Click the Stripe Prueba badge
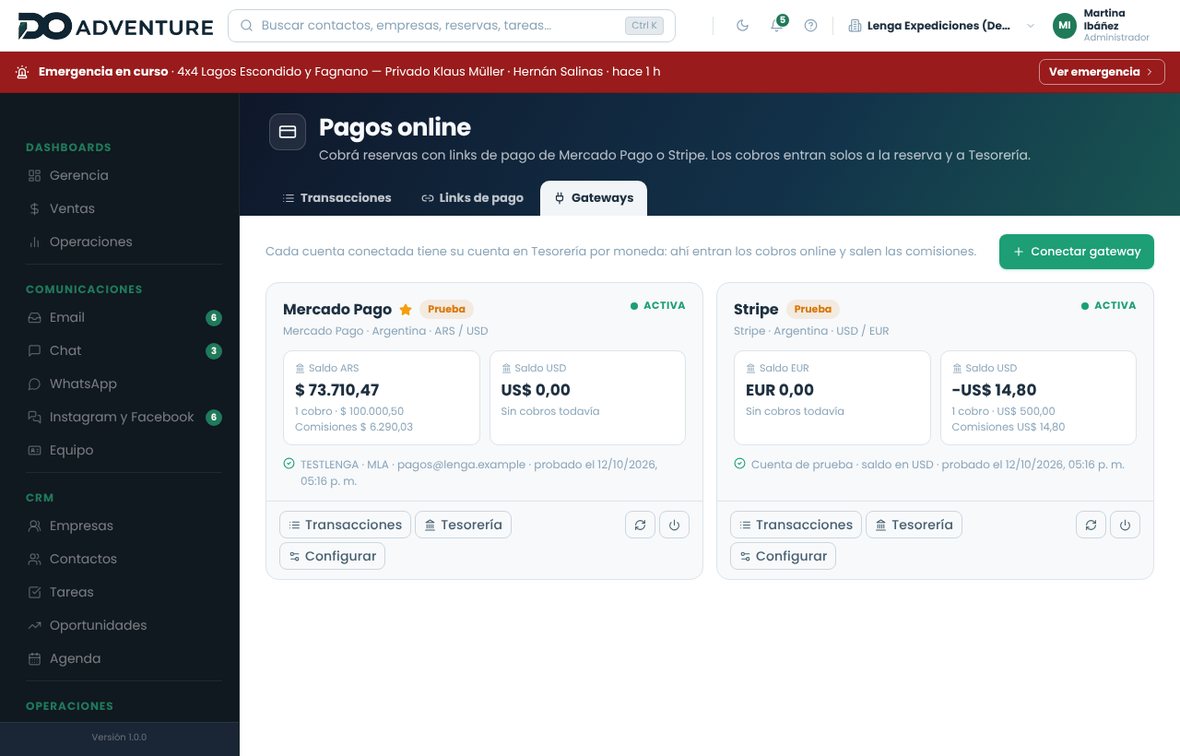Screen dimensions: 1180x756 point(813,309)
